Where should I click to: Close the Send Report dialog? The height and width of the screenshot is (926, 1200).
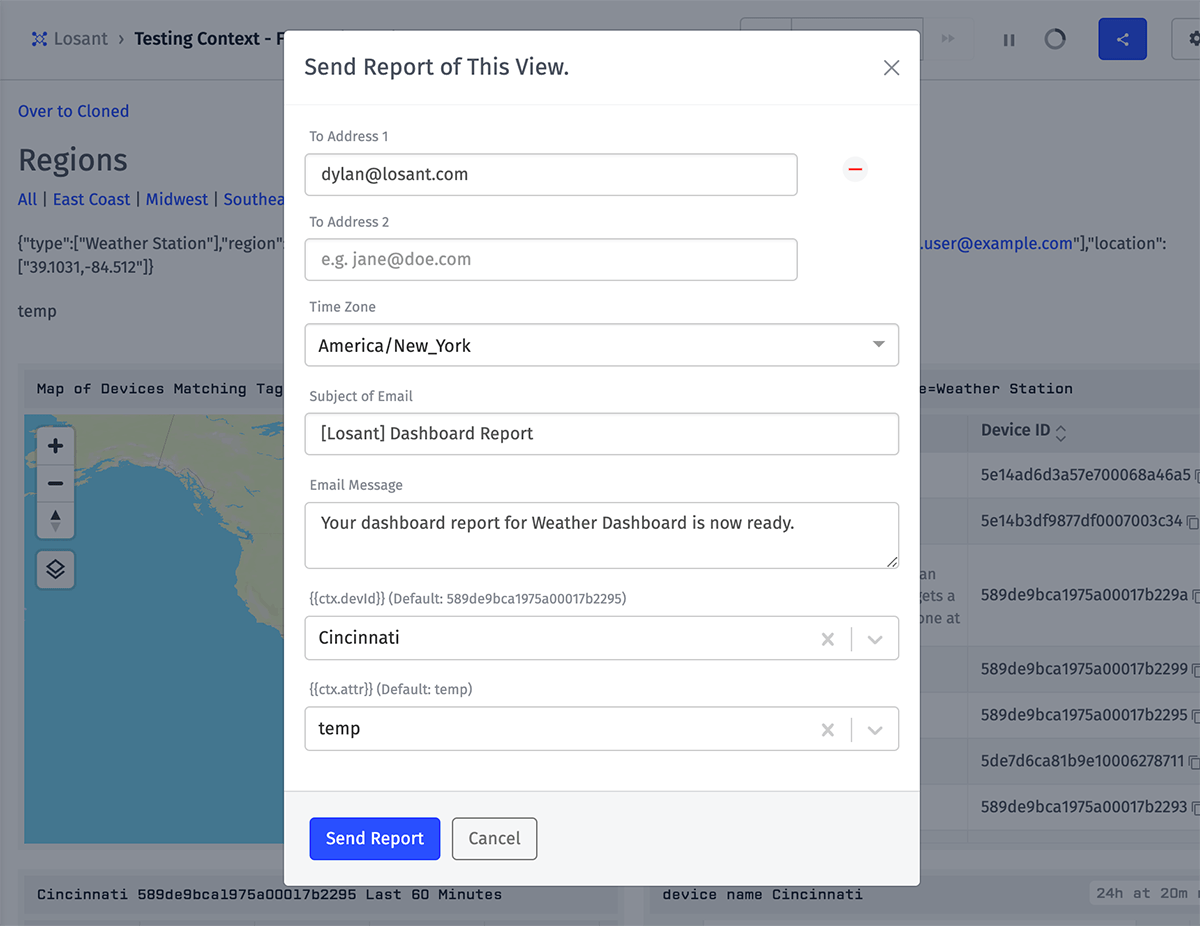pos(891,68)
